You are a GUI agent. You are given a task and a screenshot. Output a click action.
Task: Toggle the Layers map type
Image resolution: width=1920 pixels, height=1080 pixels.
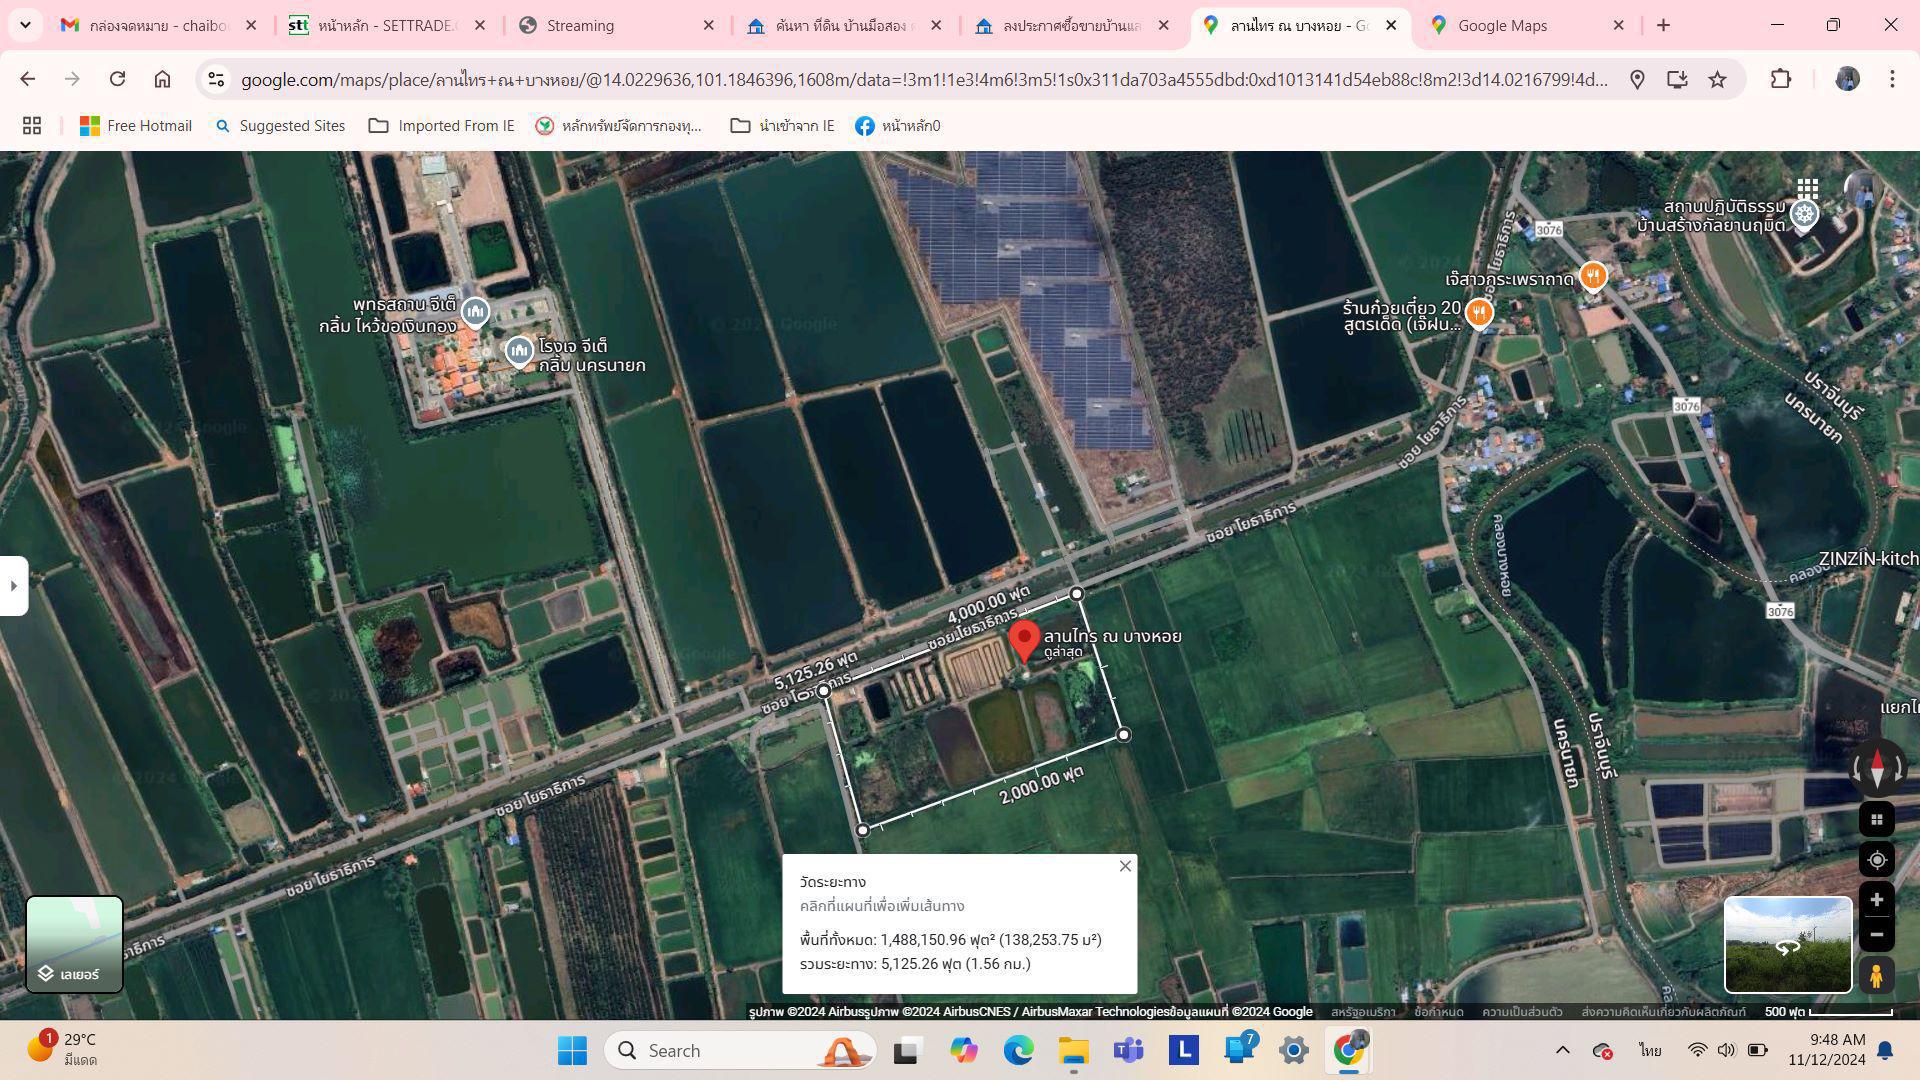tap(74, 944)
